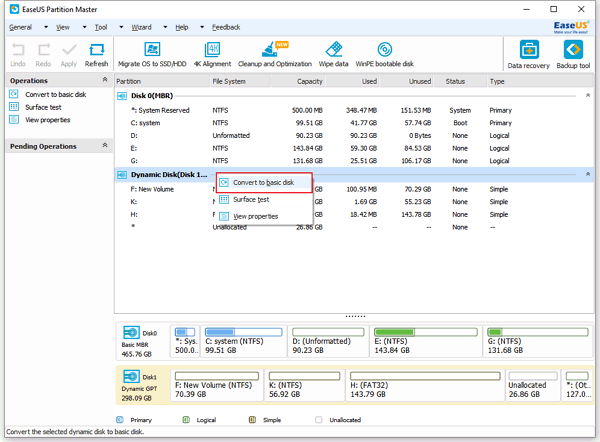Image resolution: width=600 pixels, height=442 pixels.
Task: Open the Feedback link
Action: tap(226, 27)
